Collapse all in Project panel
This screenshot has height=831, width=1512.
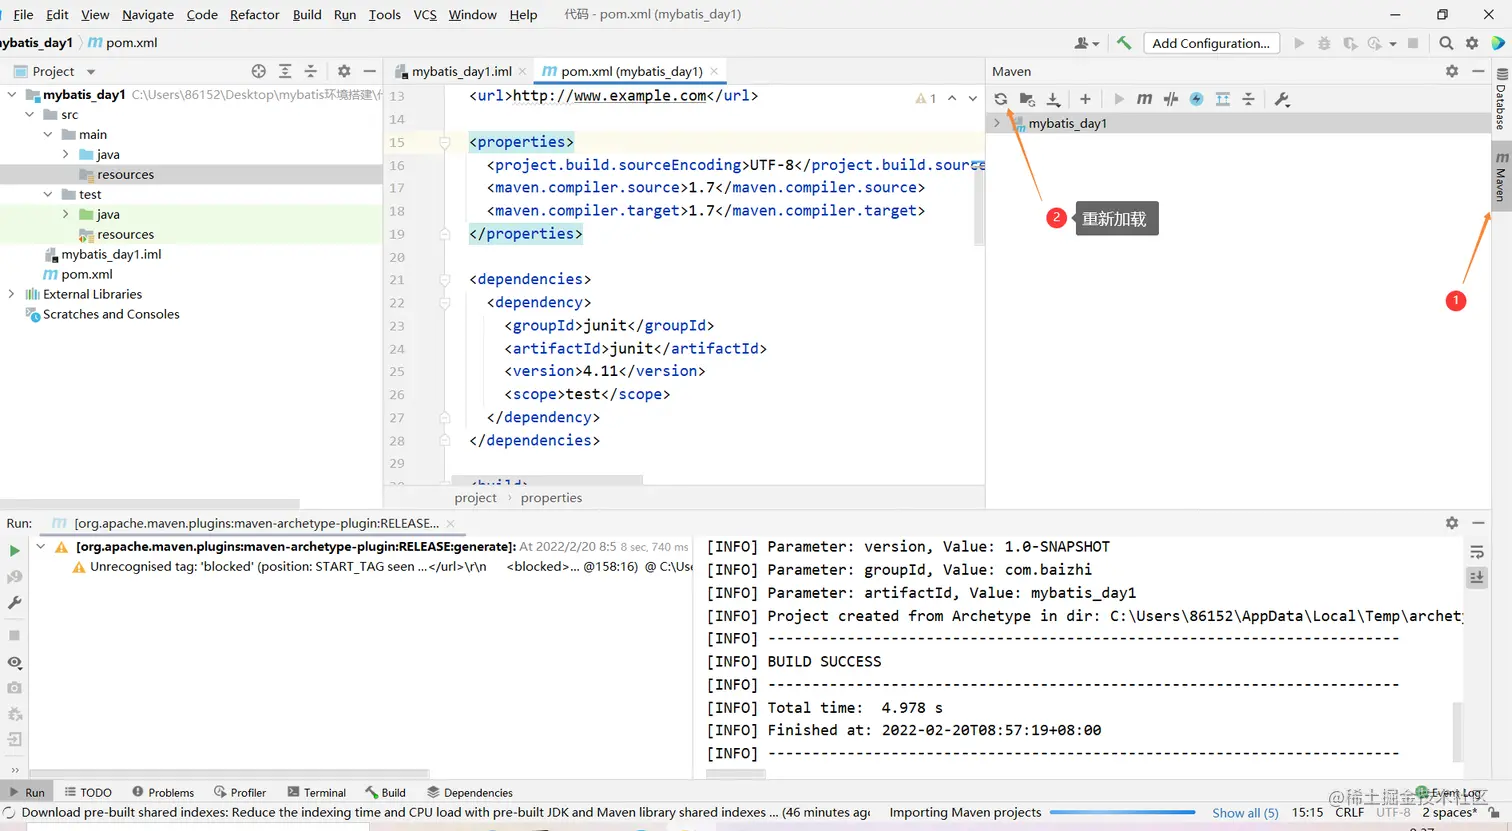pos(311,71)
